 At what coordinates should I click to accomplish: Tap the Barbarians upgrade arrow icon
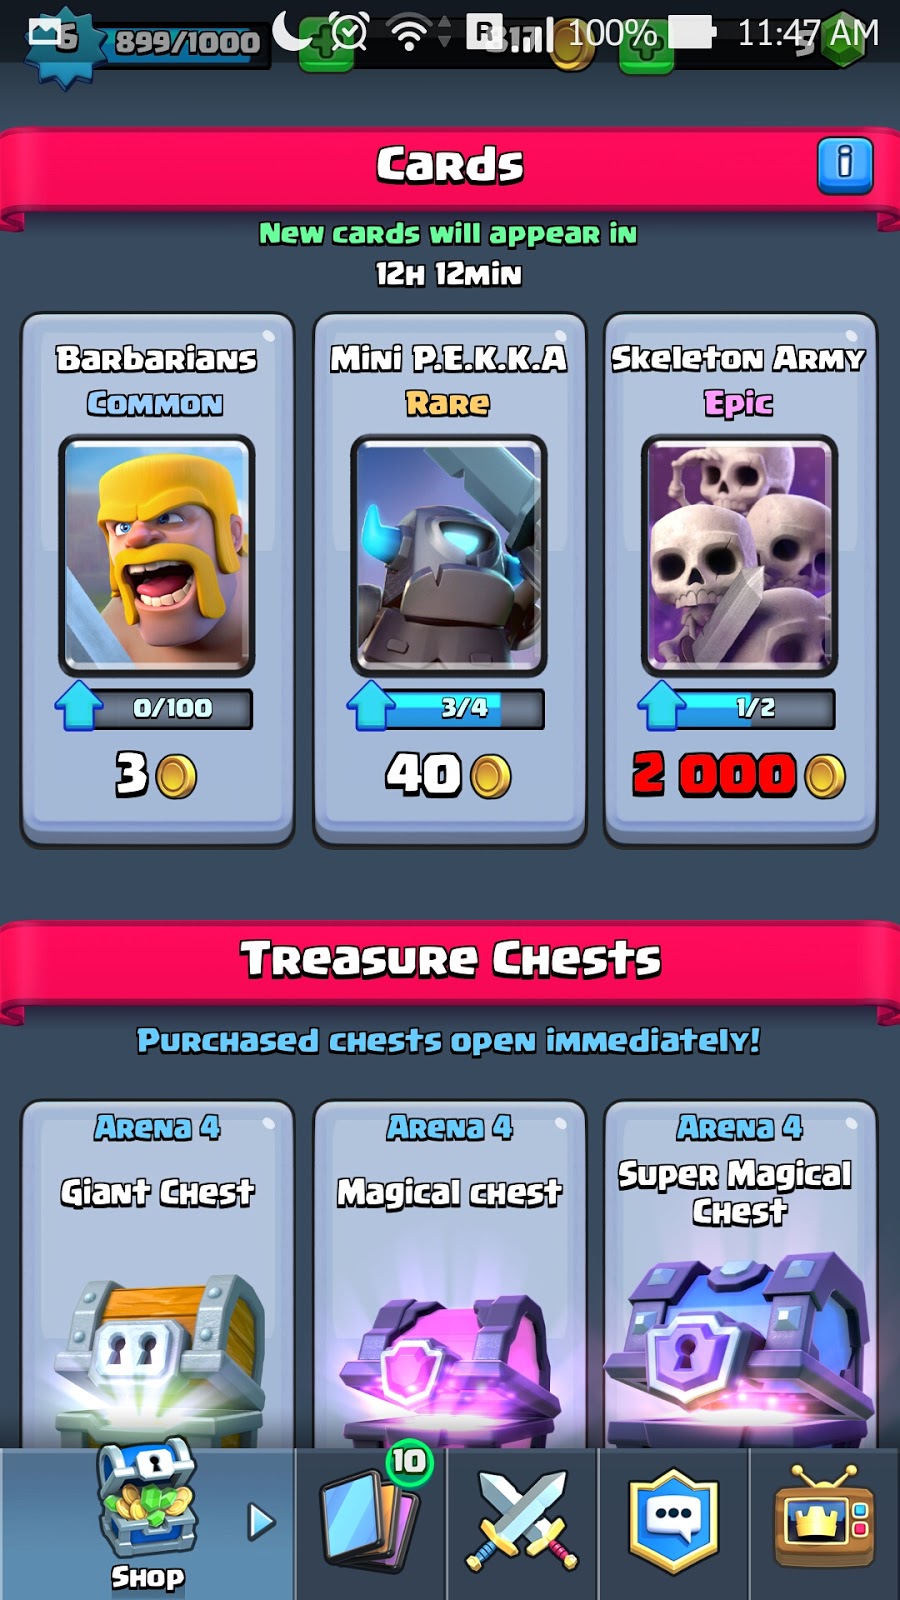(79, 706)
